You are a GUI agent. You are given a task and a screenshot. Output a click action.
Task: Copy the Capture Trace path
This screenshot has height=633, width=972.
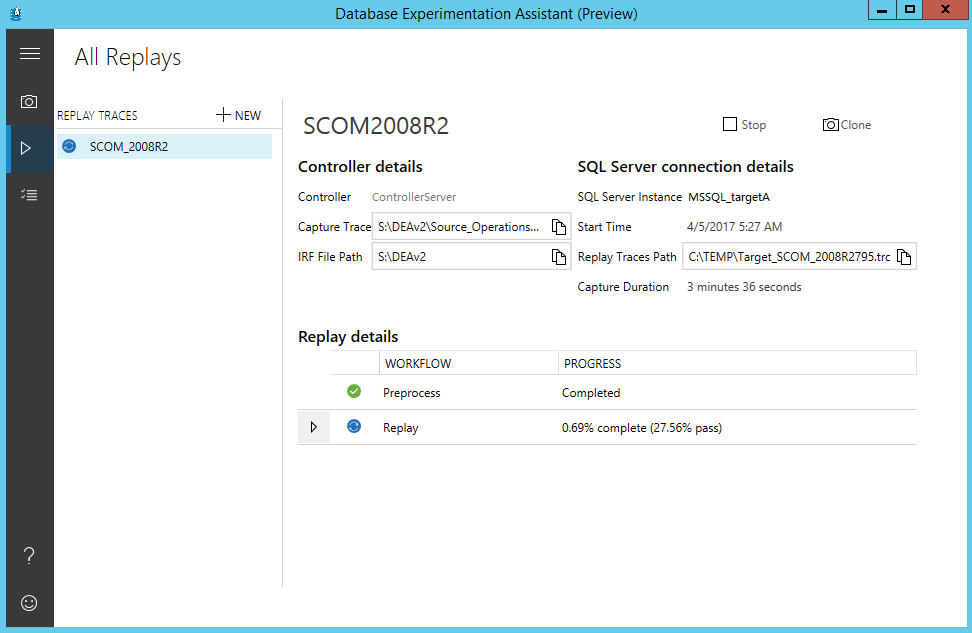pos(559,227)
